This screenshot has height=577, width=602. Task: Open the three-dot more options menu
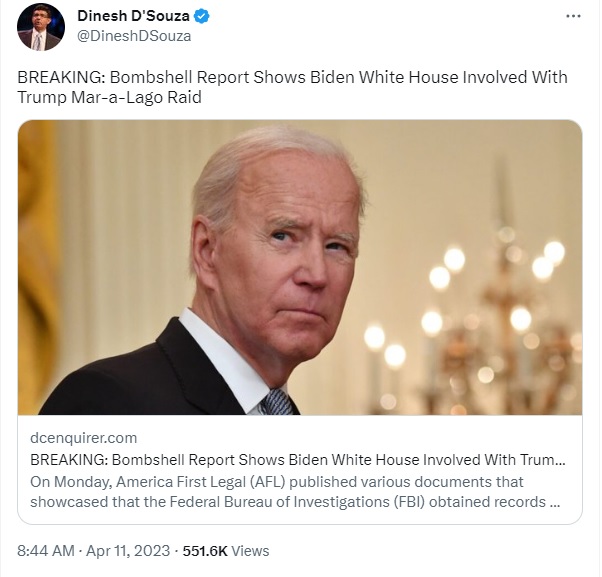click(573, 16)
